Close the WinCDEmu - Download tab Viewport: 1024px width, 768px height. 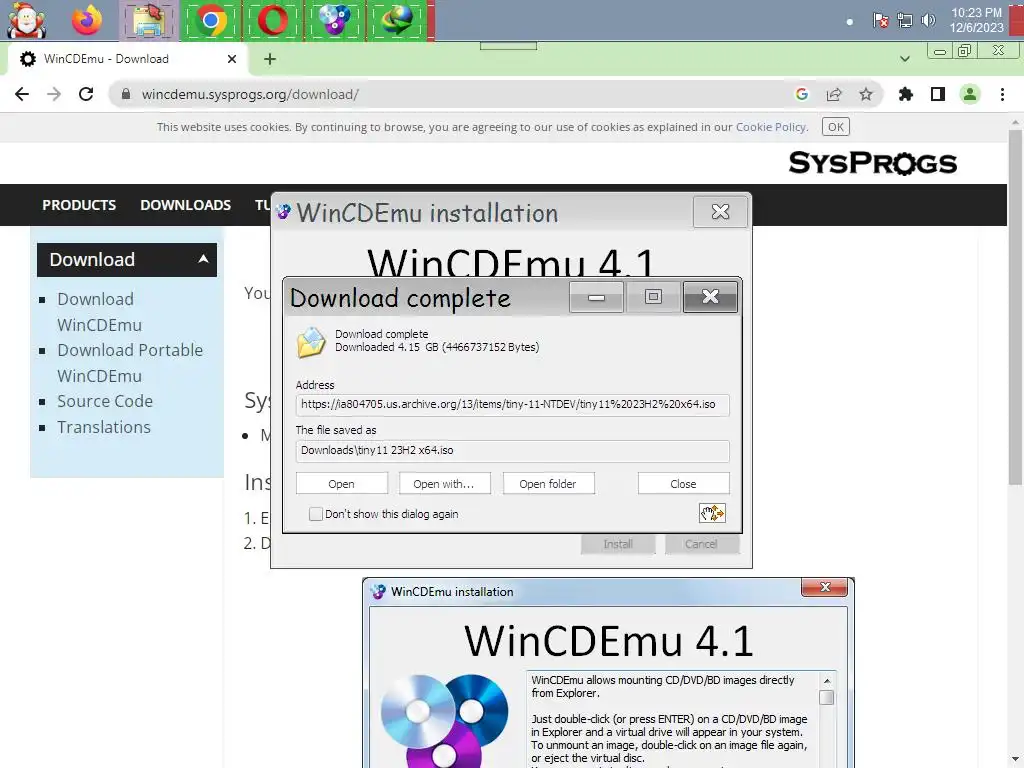[232, 59]
